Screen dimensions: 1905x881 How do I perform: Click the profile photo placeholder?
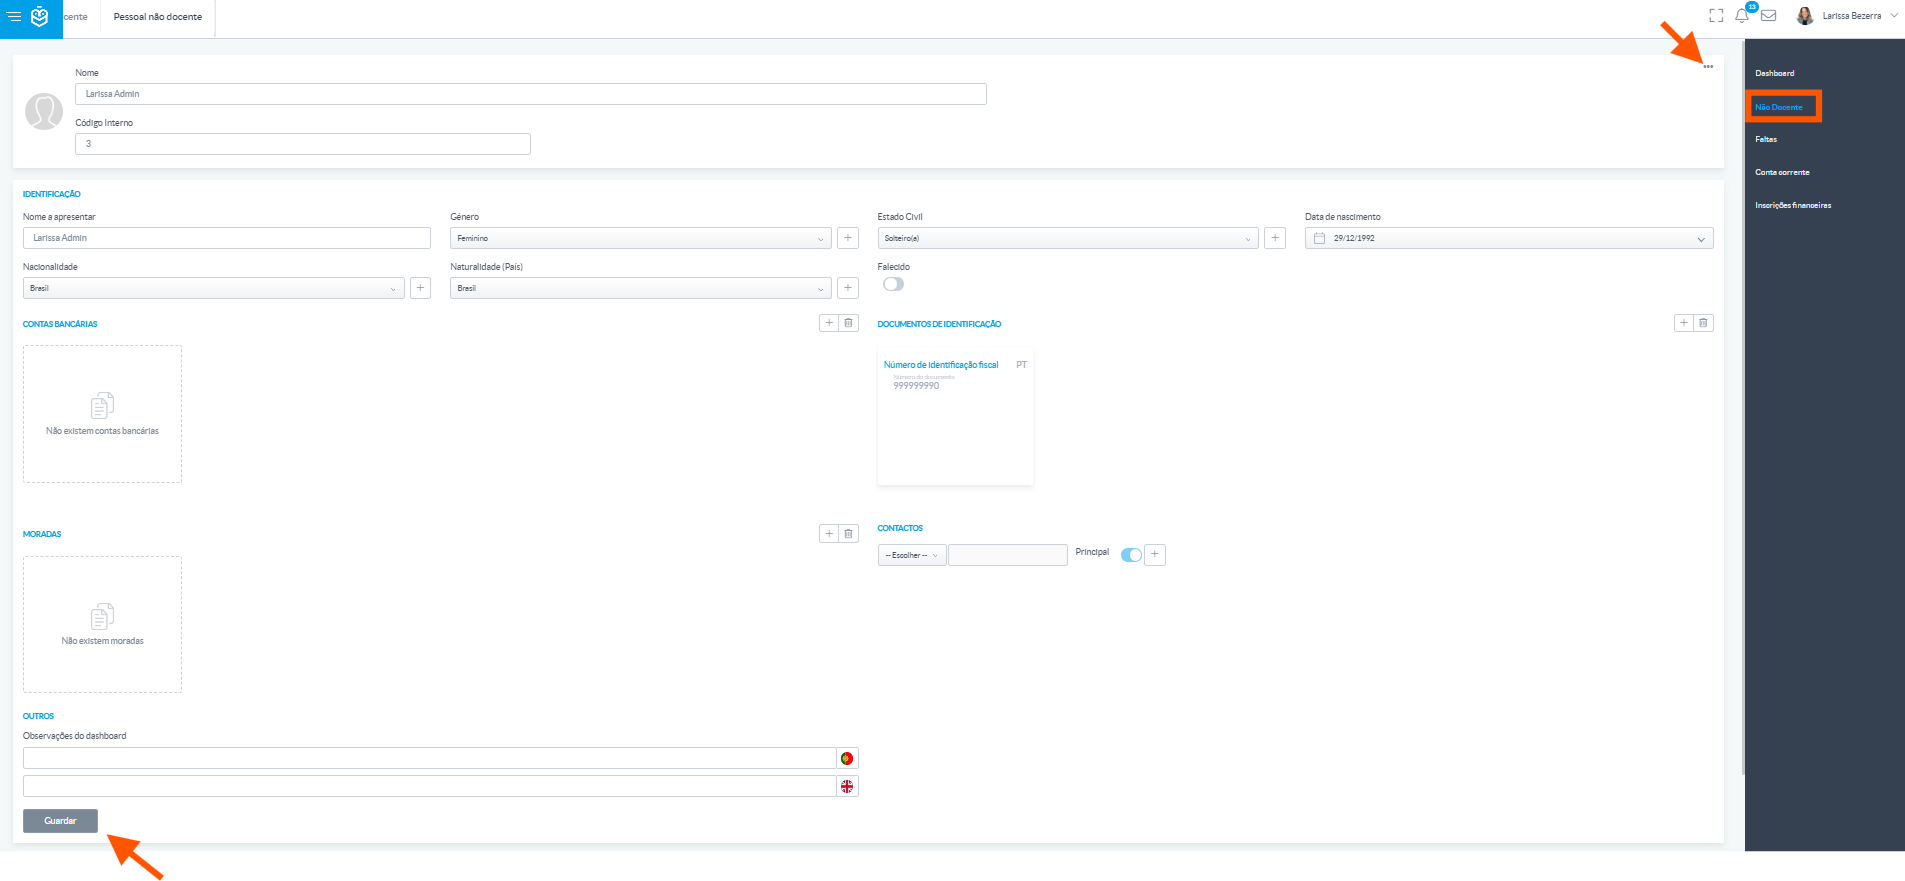click(44, 112)
